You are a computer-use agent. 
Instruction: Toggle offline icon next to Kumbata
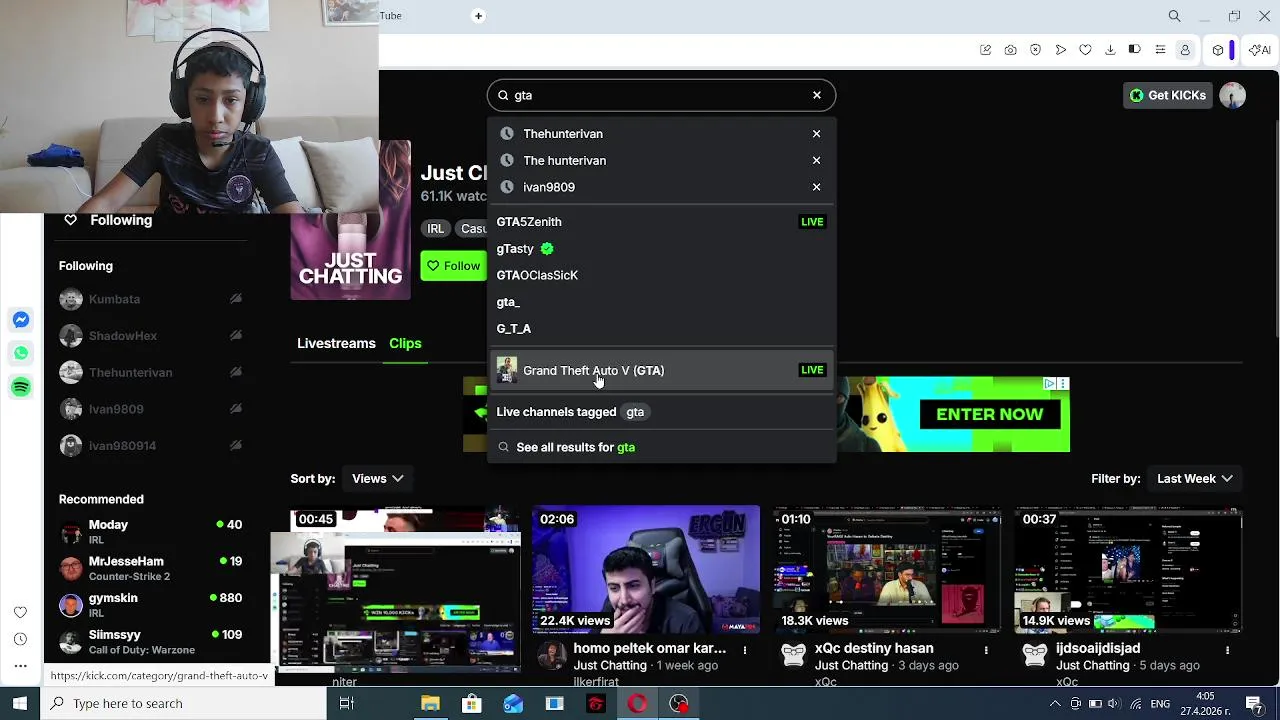[x=236, y=299]
